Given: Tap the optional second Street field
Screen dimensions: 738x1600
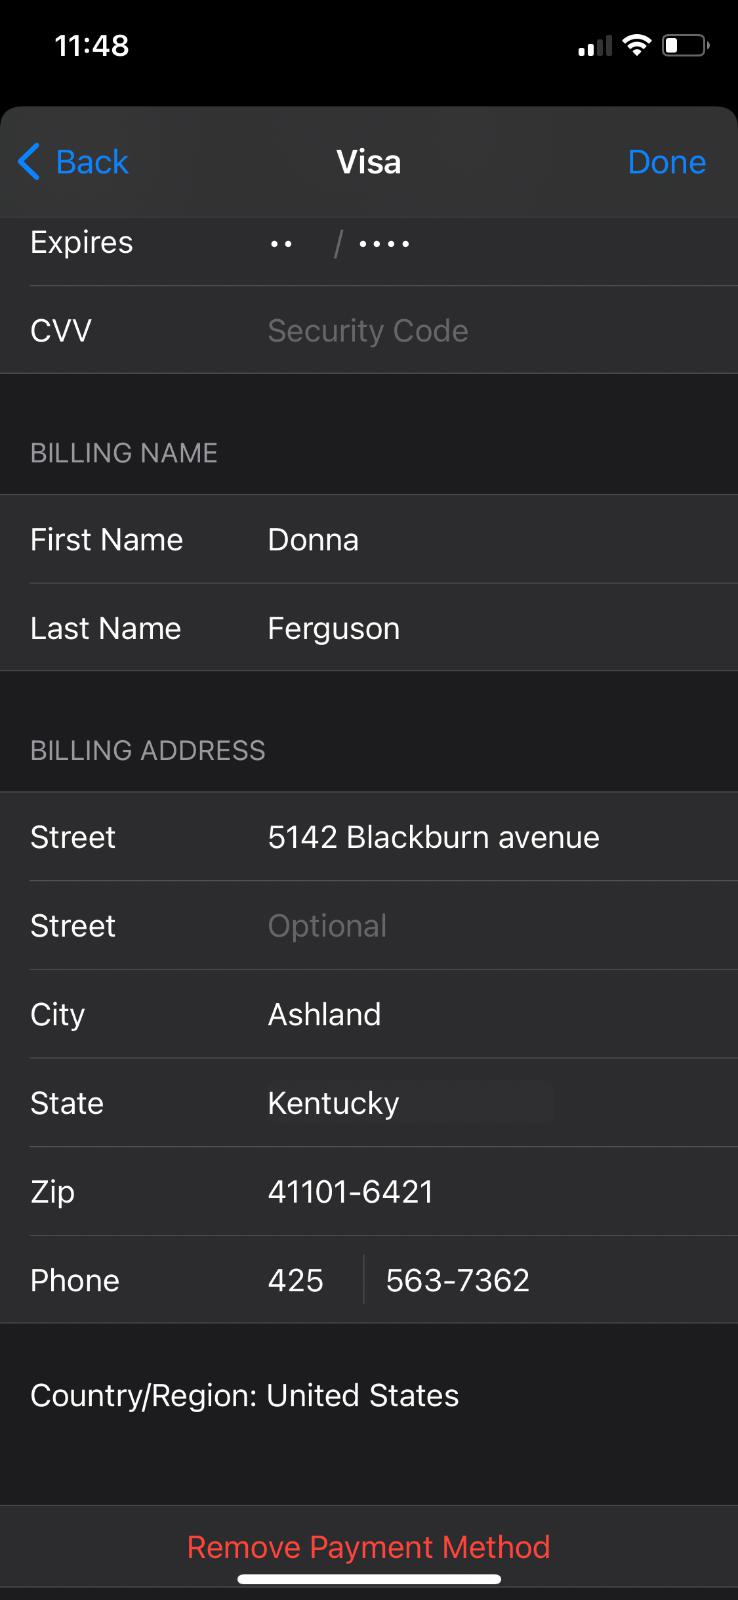Looking at the screenshot, I should [328, 926].
